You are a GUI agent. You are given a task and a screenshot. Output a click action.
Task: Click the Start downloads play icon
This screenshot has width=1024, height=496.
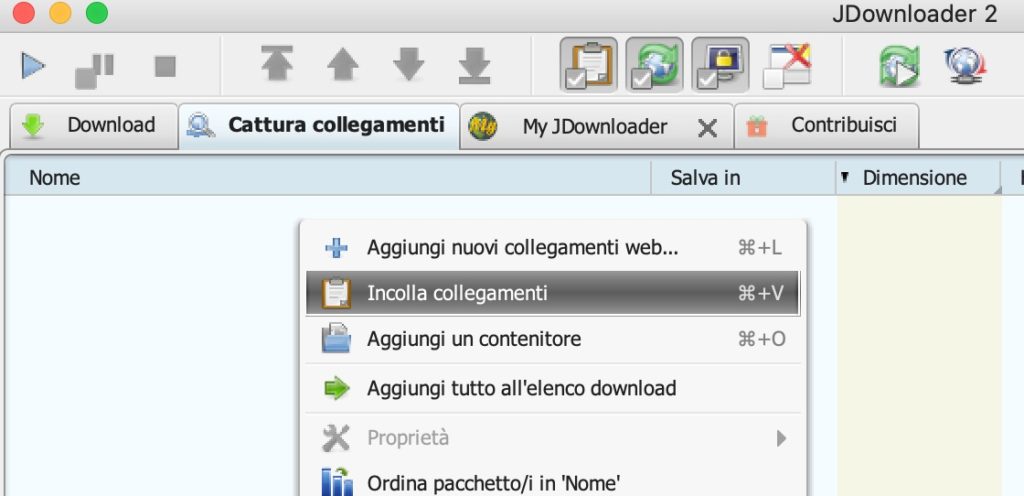33,66
